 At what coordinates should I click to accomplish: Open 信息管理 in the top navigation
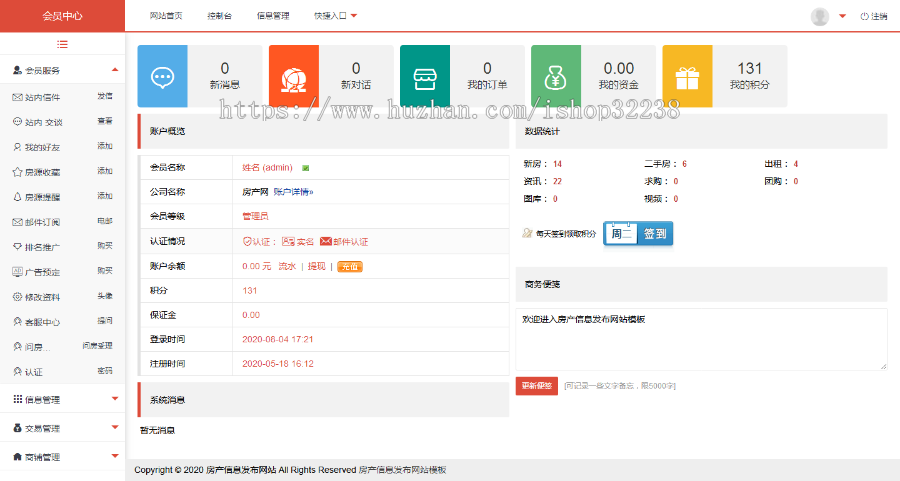[273, 16]
